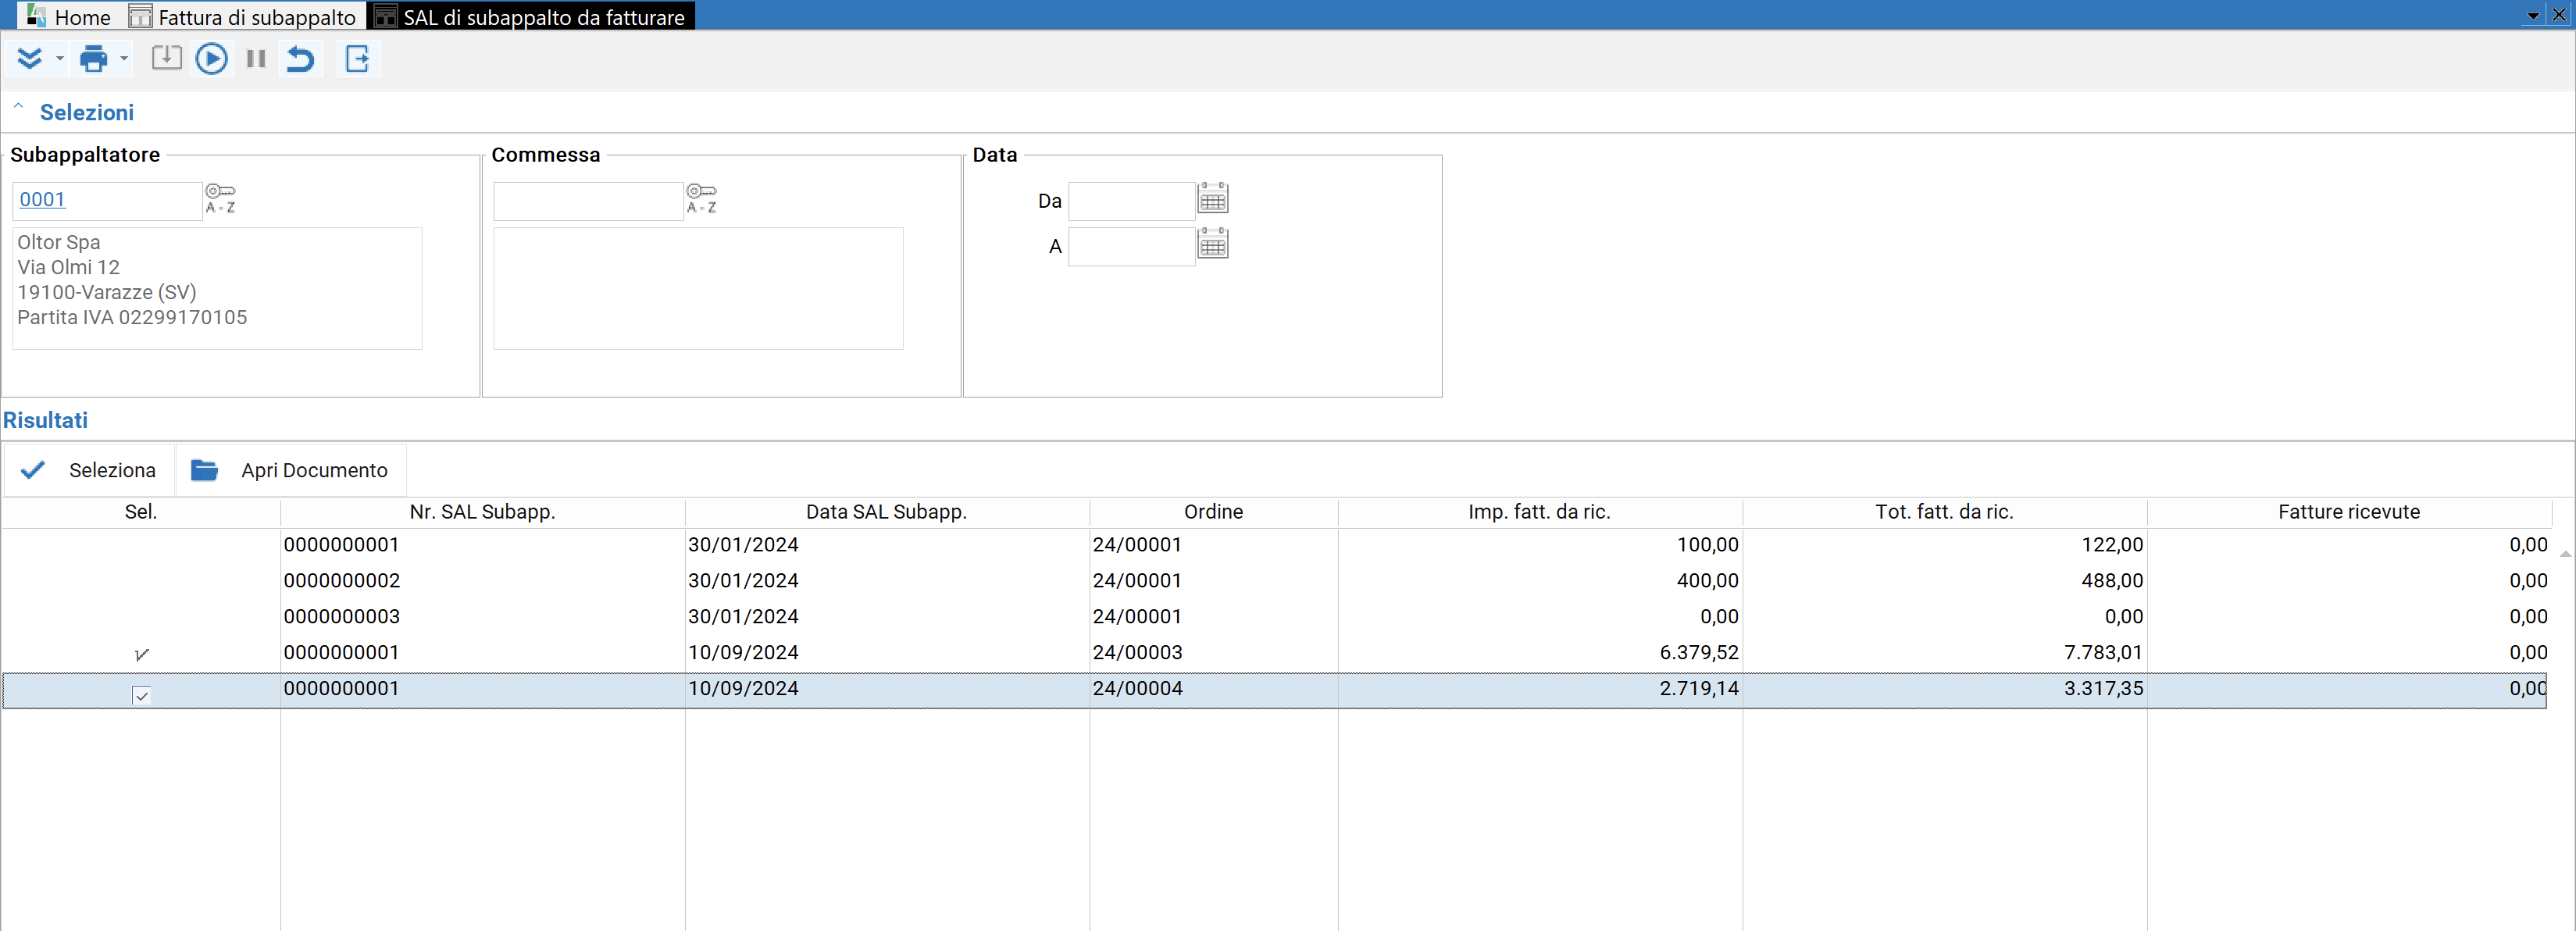Click the exit door toolbar icon
The width and height of the screenshot is (2576, 931).
pyautogui.click(x=357, y=59)
